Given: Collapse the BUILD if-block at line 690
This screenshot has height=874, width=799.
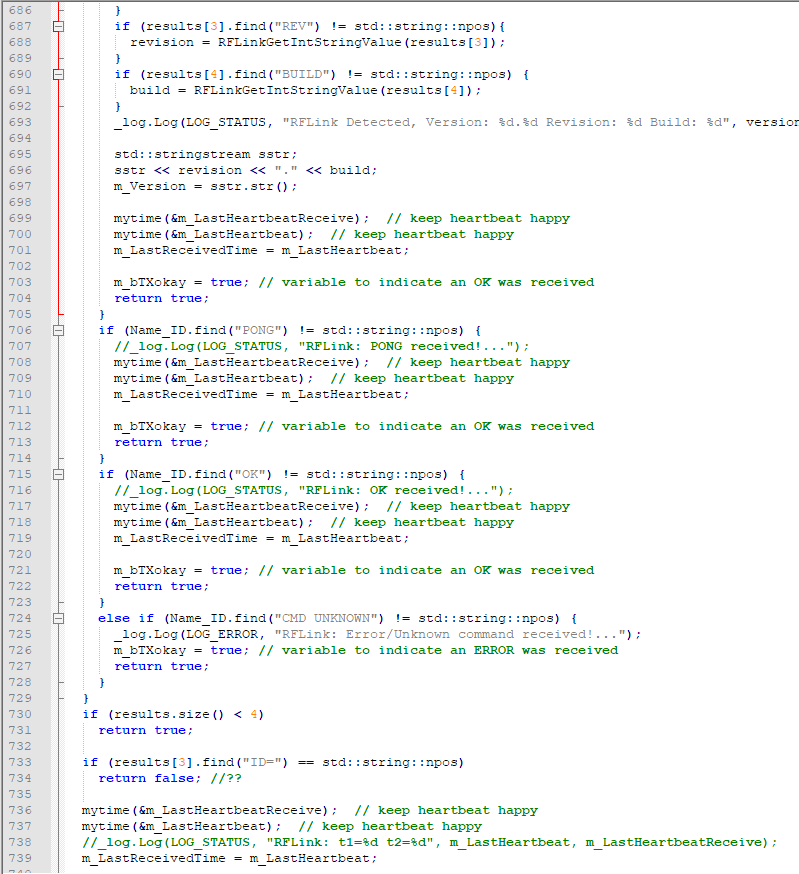Looking at the screenshot, I should pyautogui.click(x=58, y=74).
